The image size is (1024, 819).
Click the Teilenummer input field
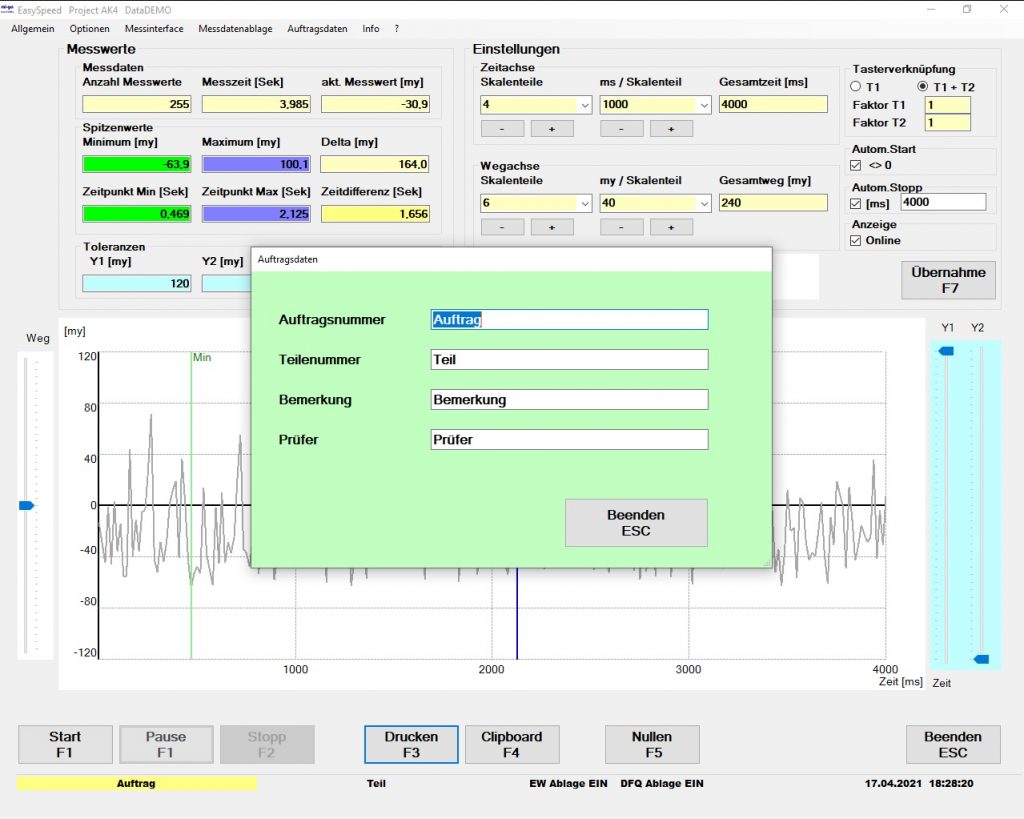[x=568, y=360]
